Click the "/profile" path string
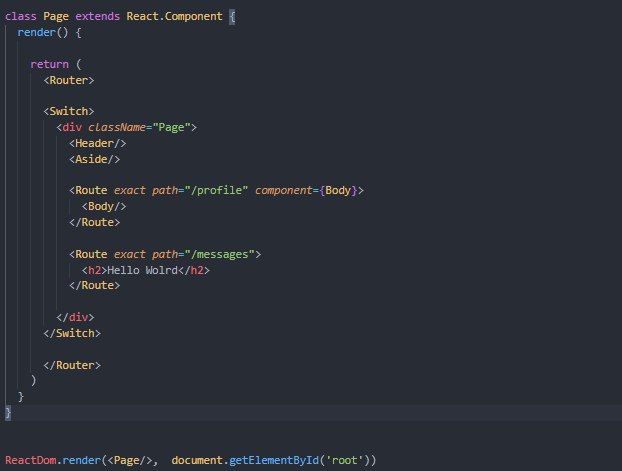 216,190
